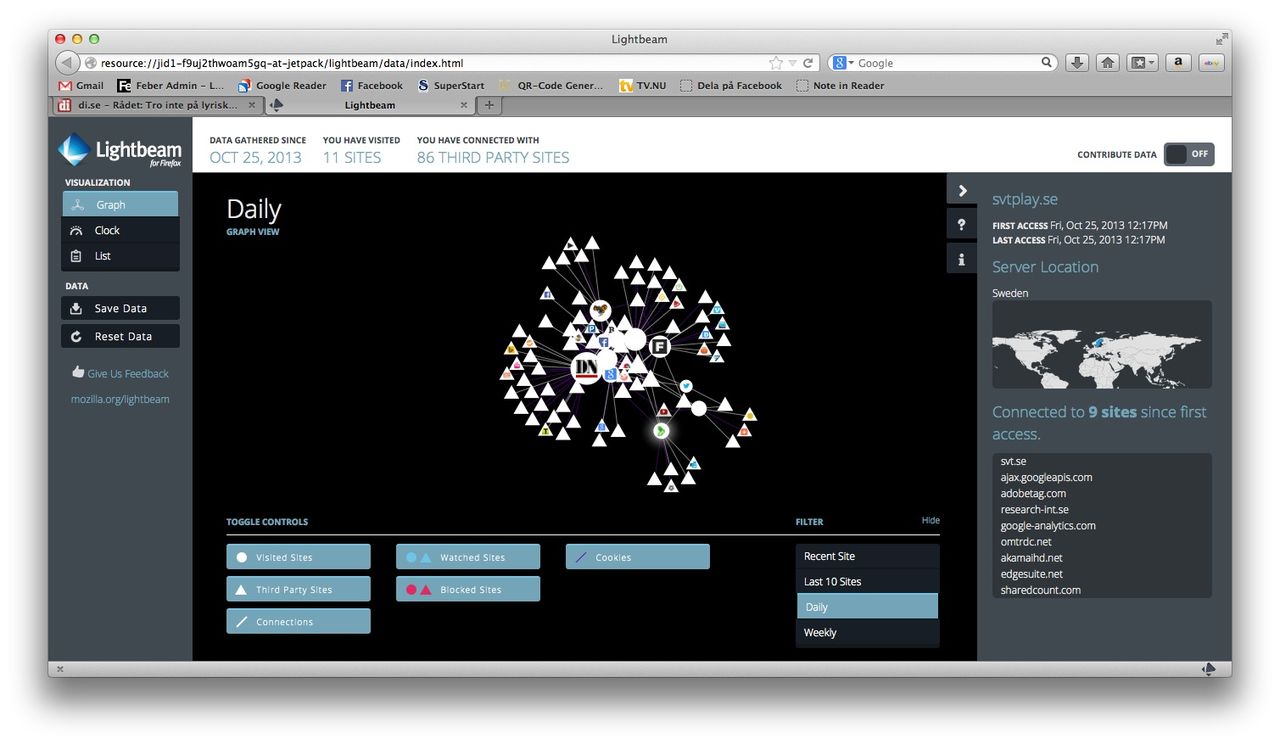Open the help question mark panel
The image size is (1280, 744).
(x=962, y=225)
